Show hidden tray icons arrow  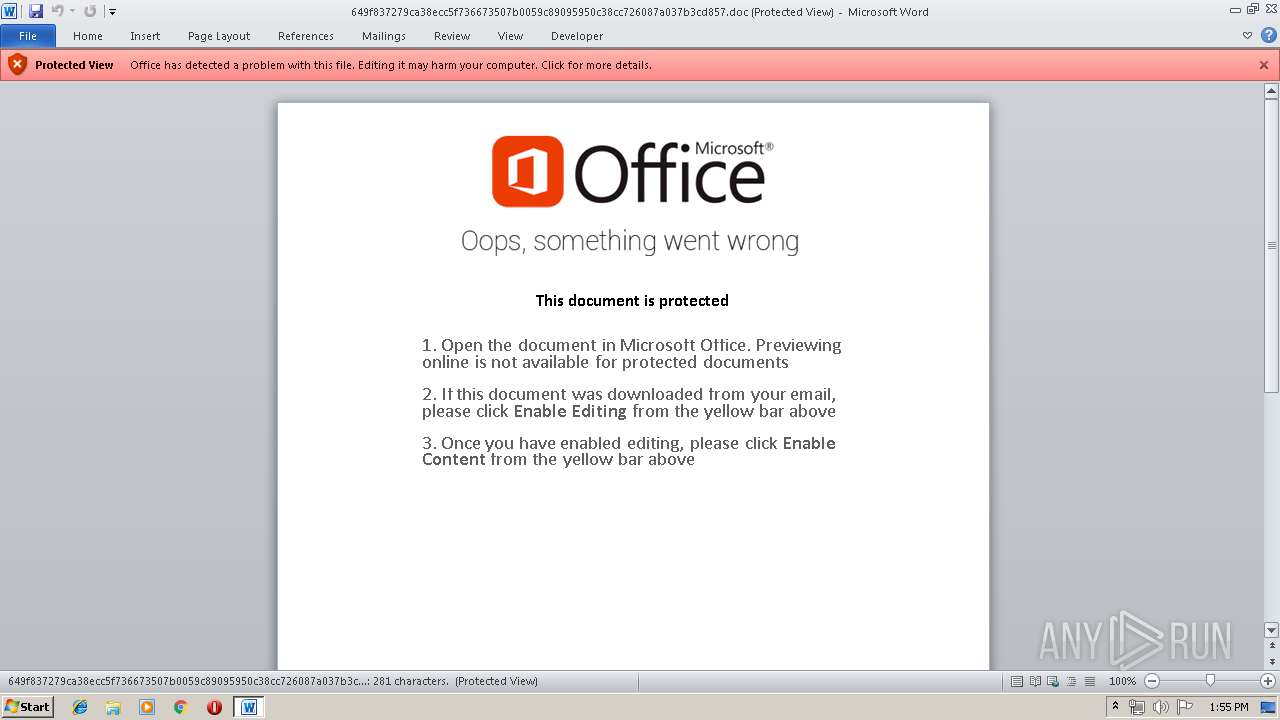click(1116, 707)
